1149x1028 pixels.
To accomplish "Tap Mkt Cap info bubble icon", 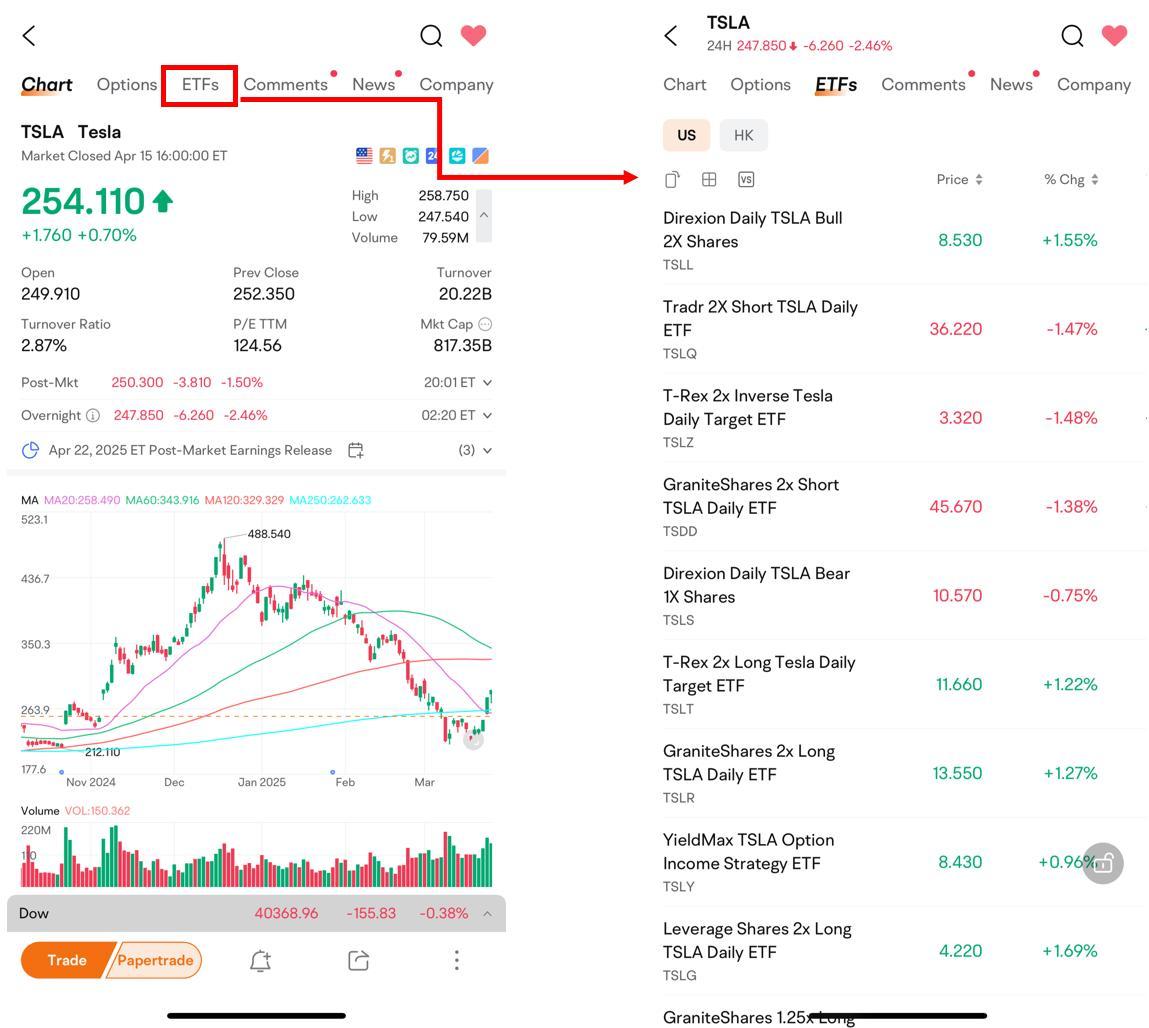I will click(485, 324).
